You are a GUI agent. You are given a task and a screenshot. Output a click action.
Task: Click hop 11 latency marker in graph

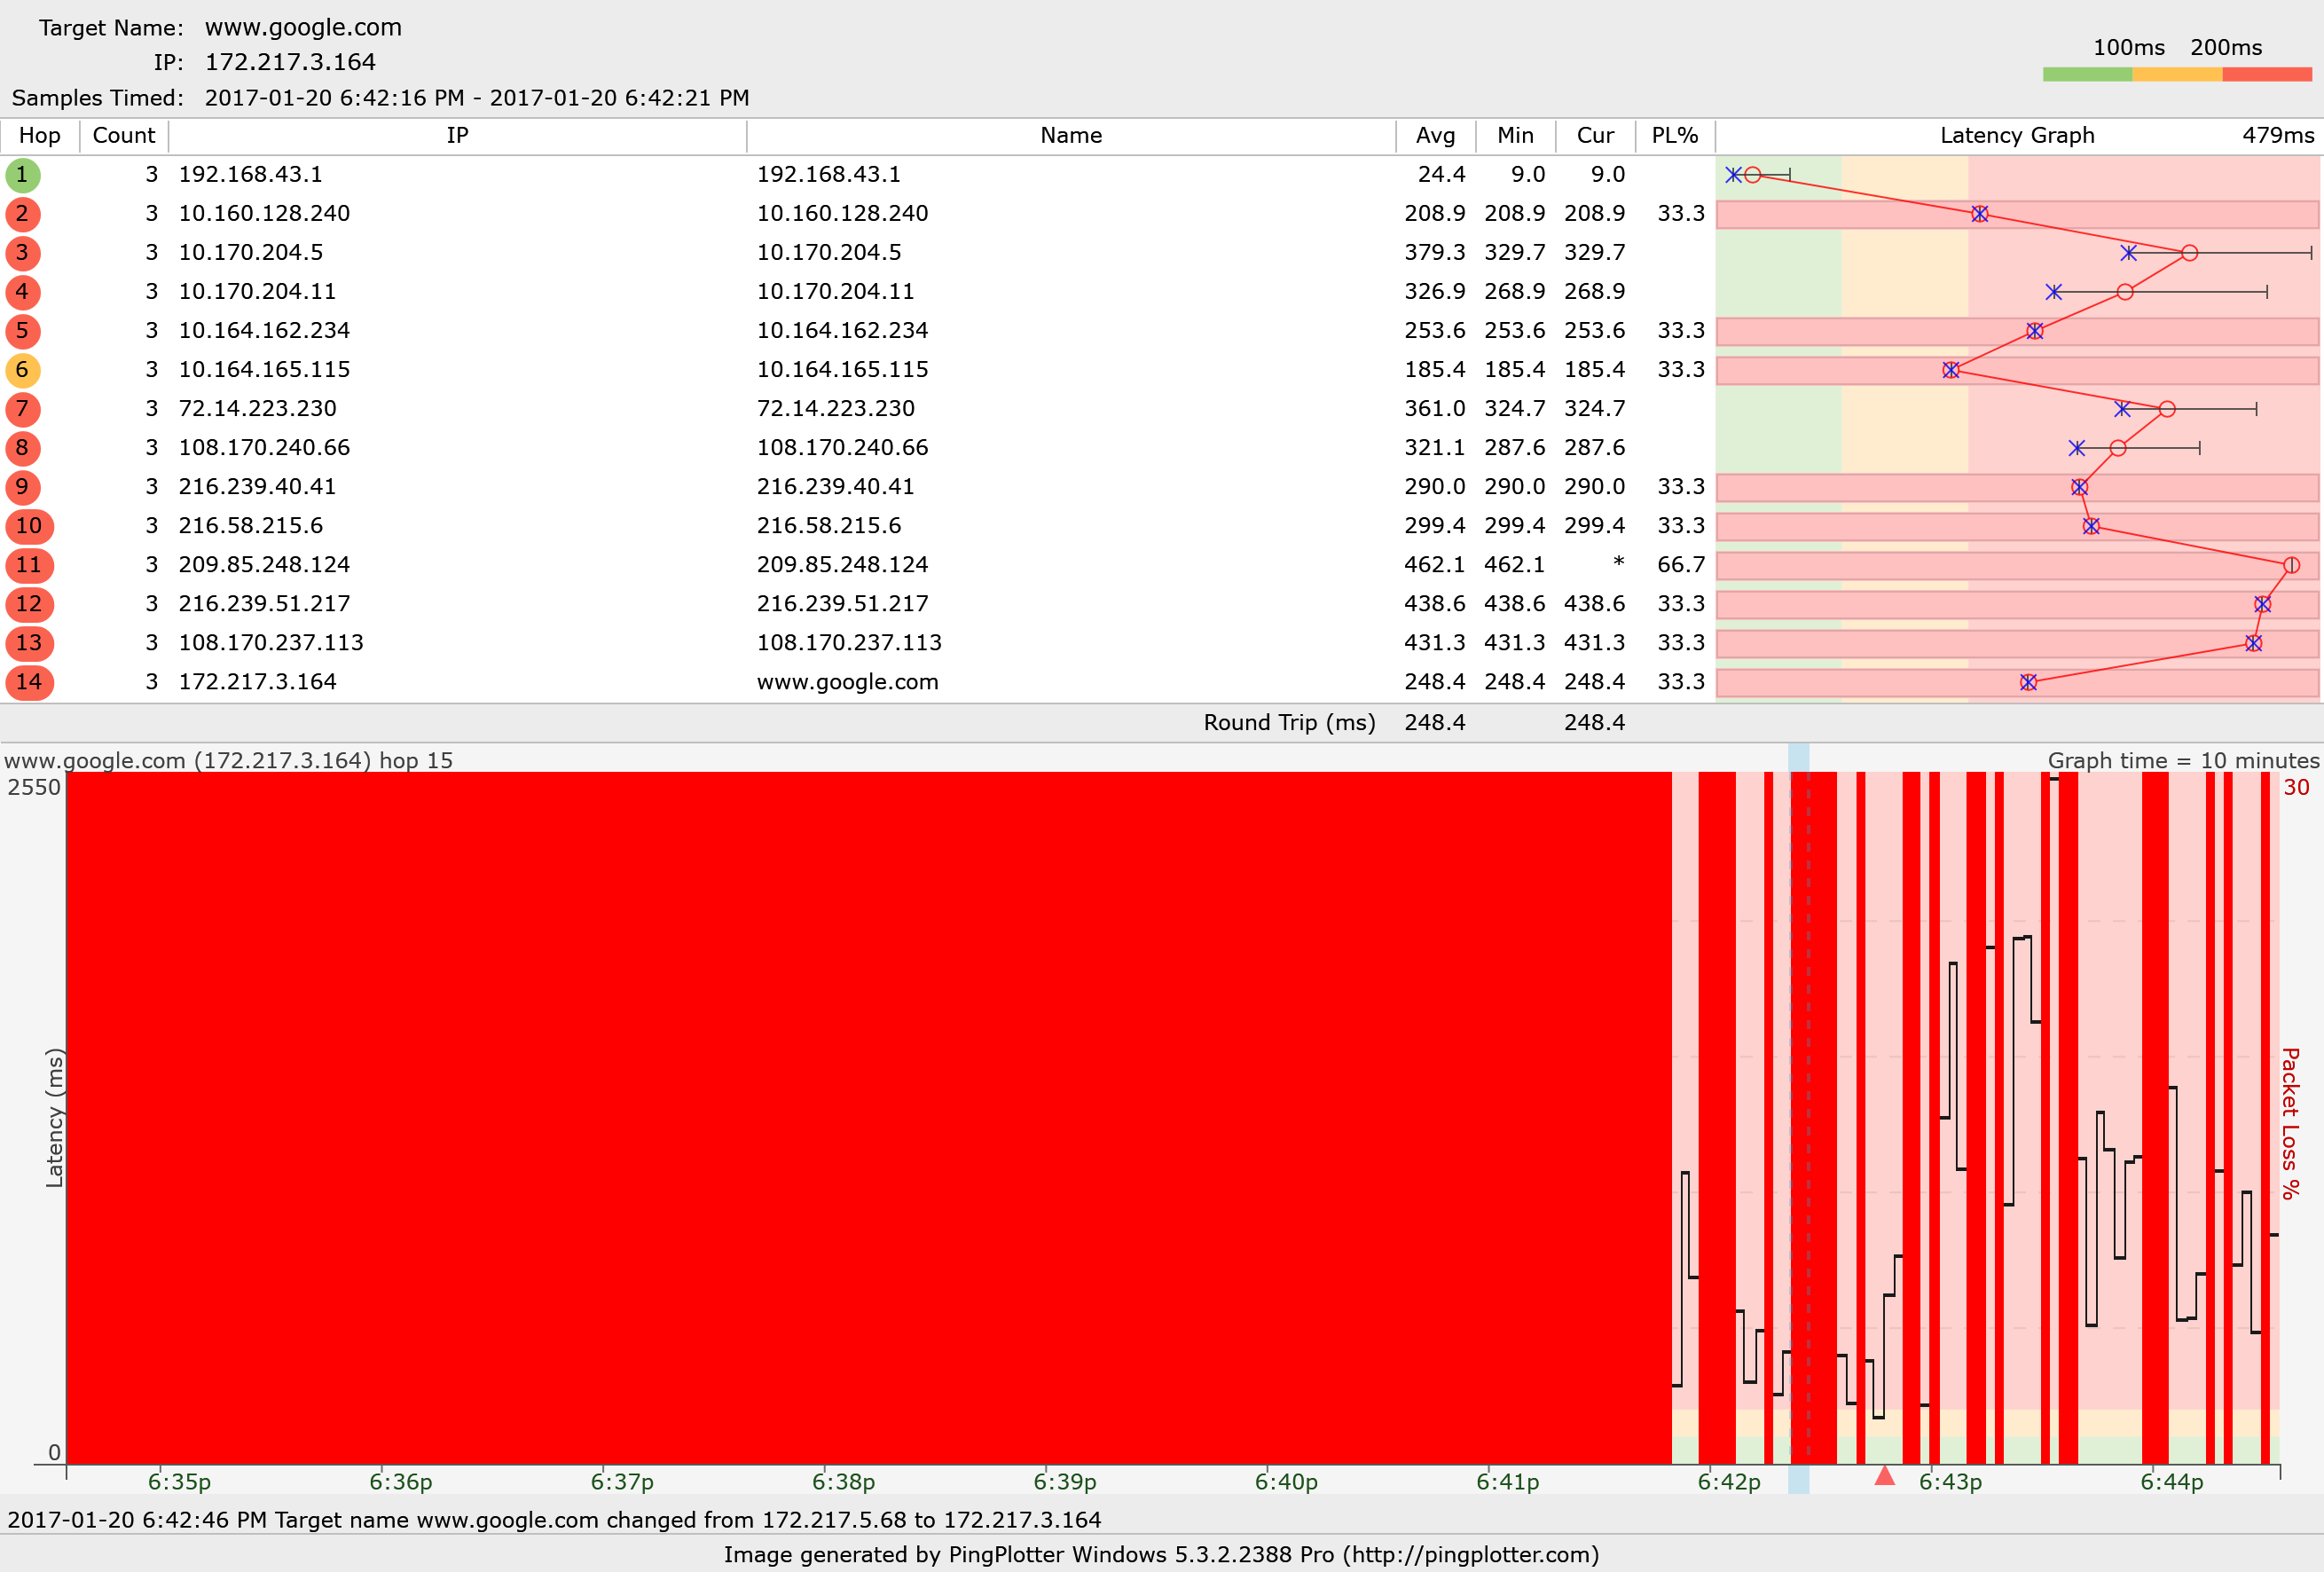[x=2291, y=565]
